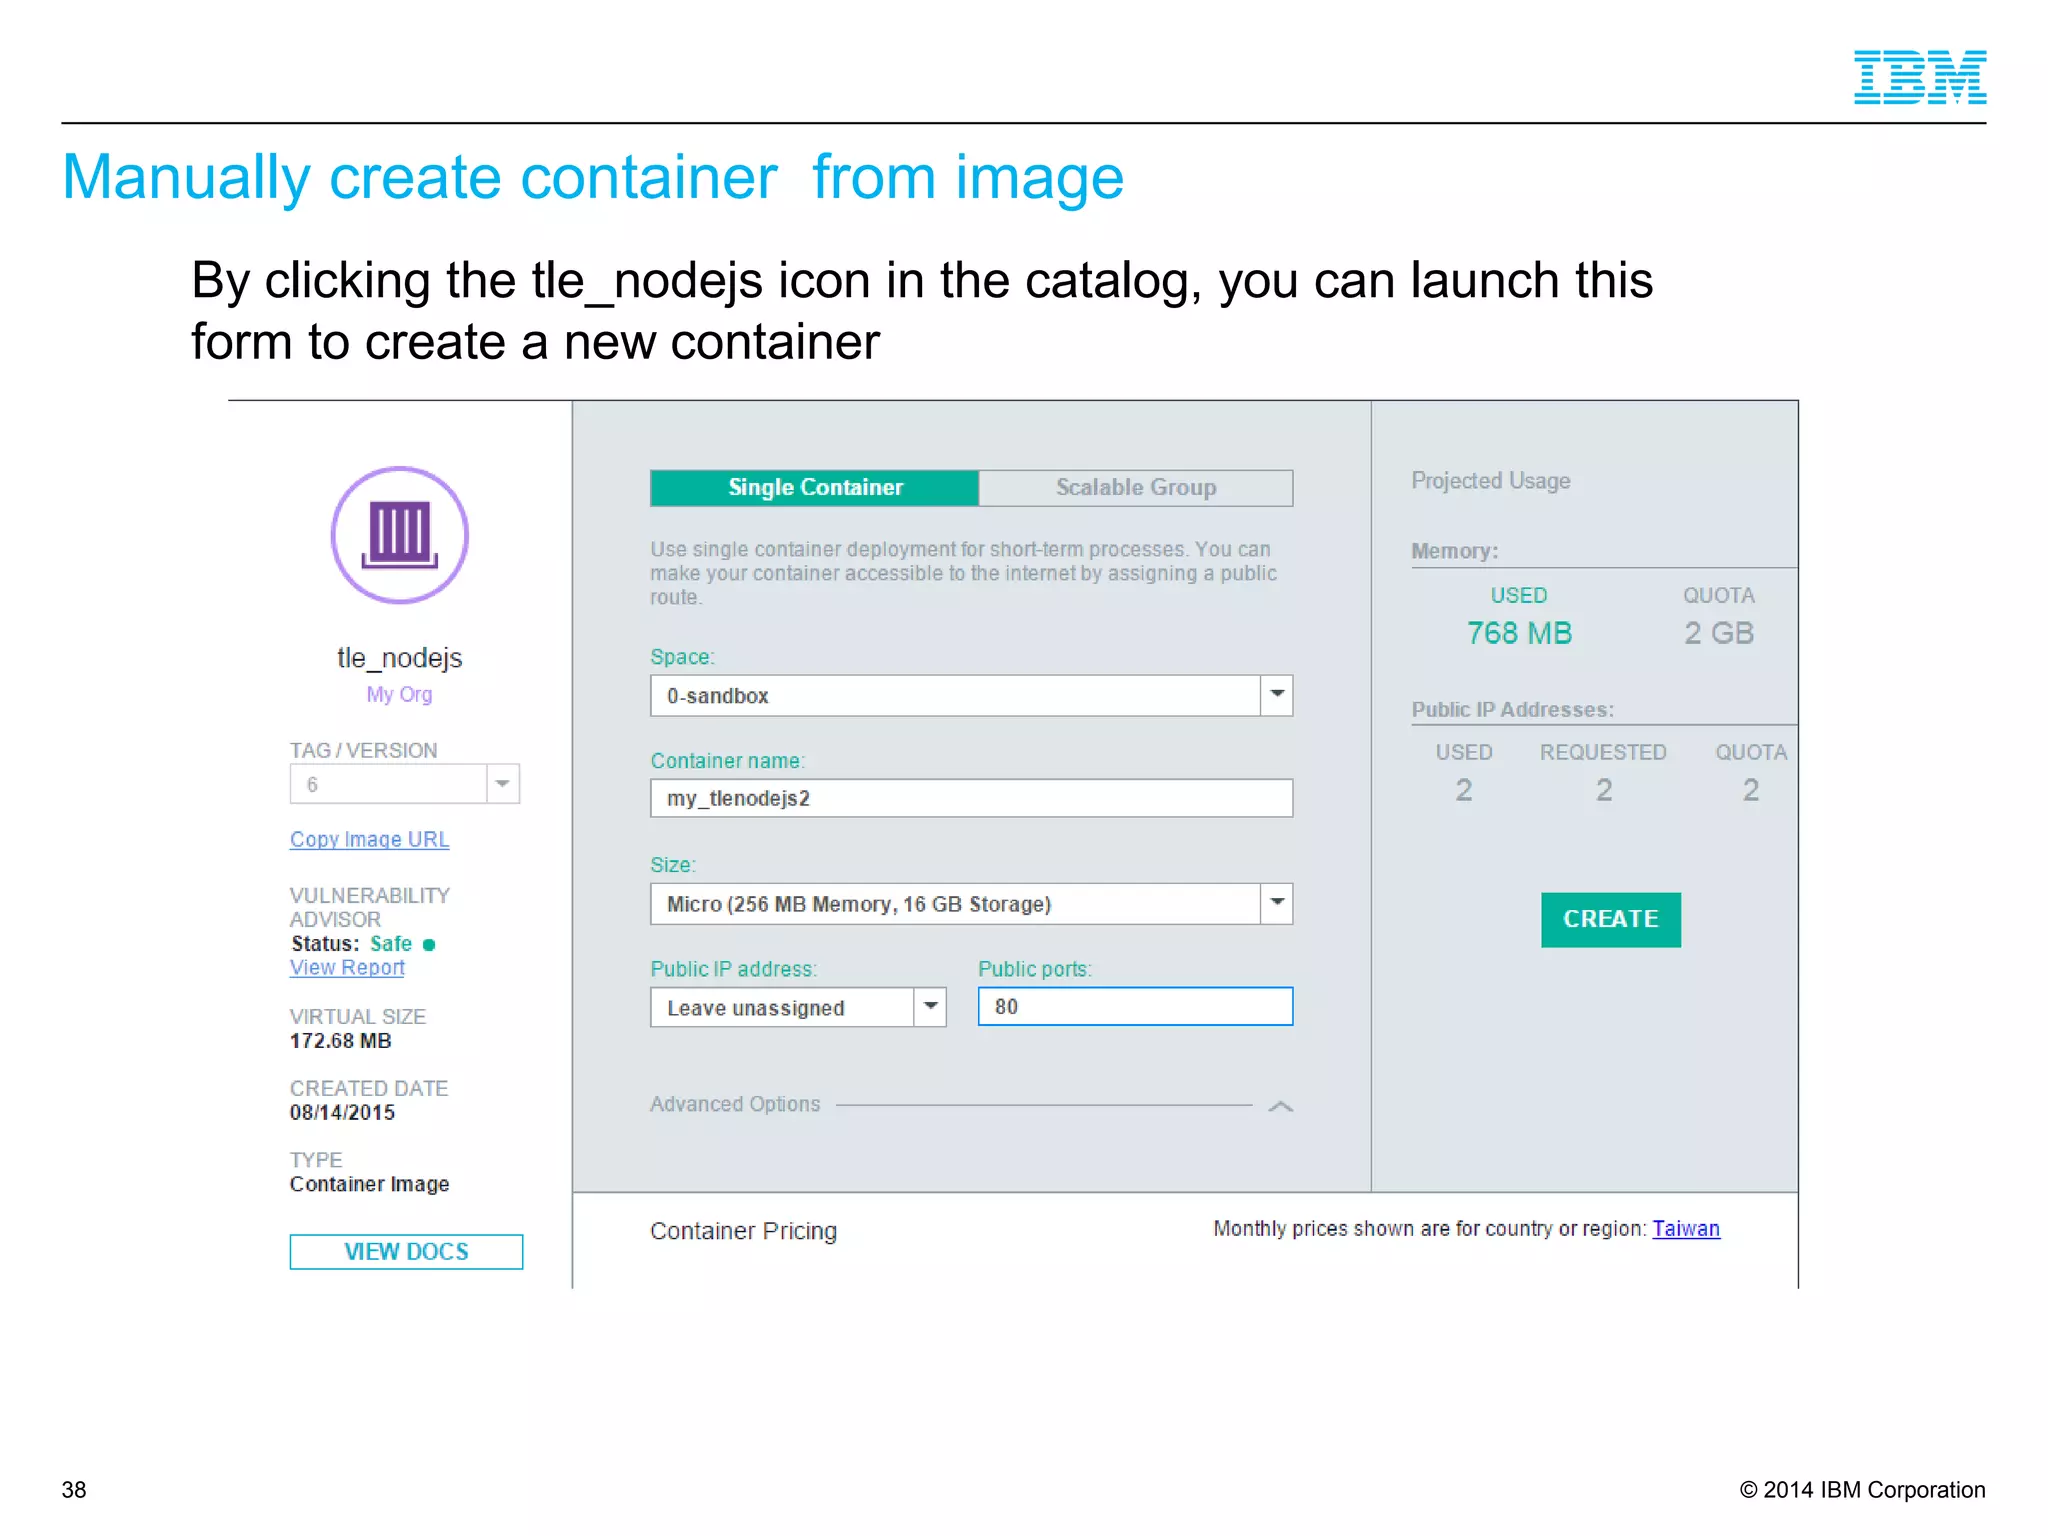
Task: Click the 768 MB used memory value
Action: coord(1519,633)
